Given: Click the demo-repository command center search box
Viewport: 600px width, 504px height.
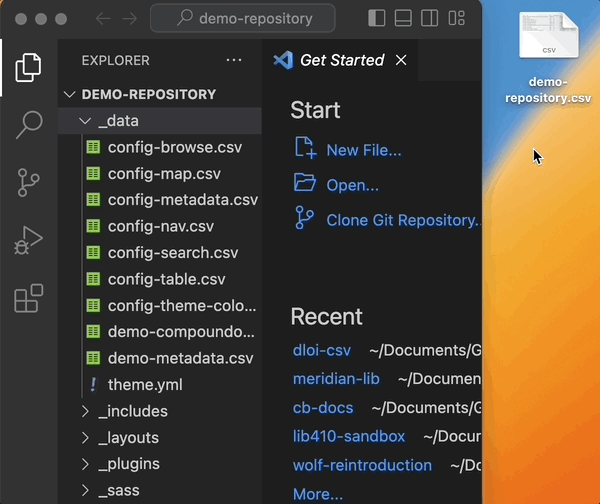Looking at the screenshot, I should click(x=243, y=18).
